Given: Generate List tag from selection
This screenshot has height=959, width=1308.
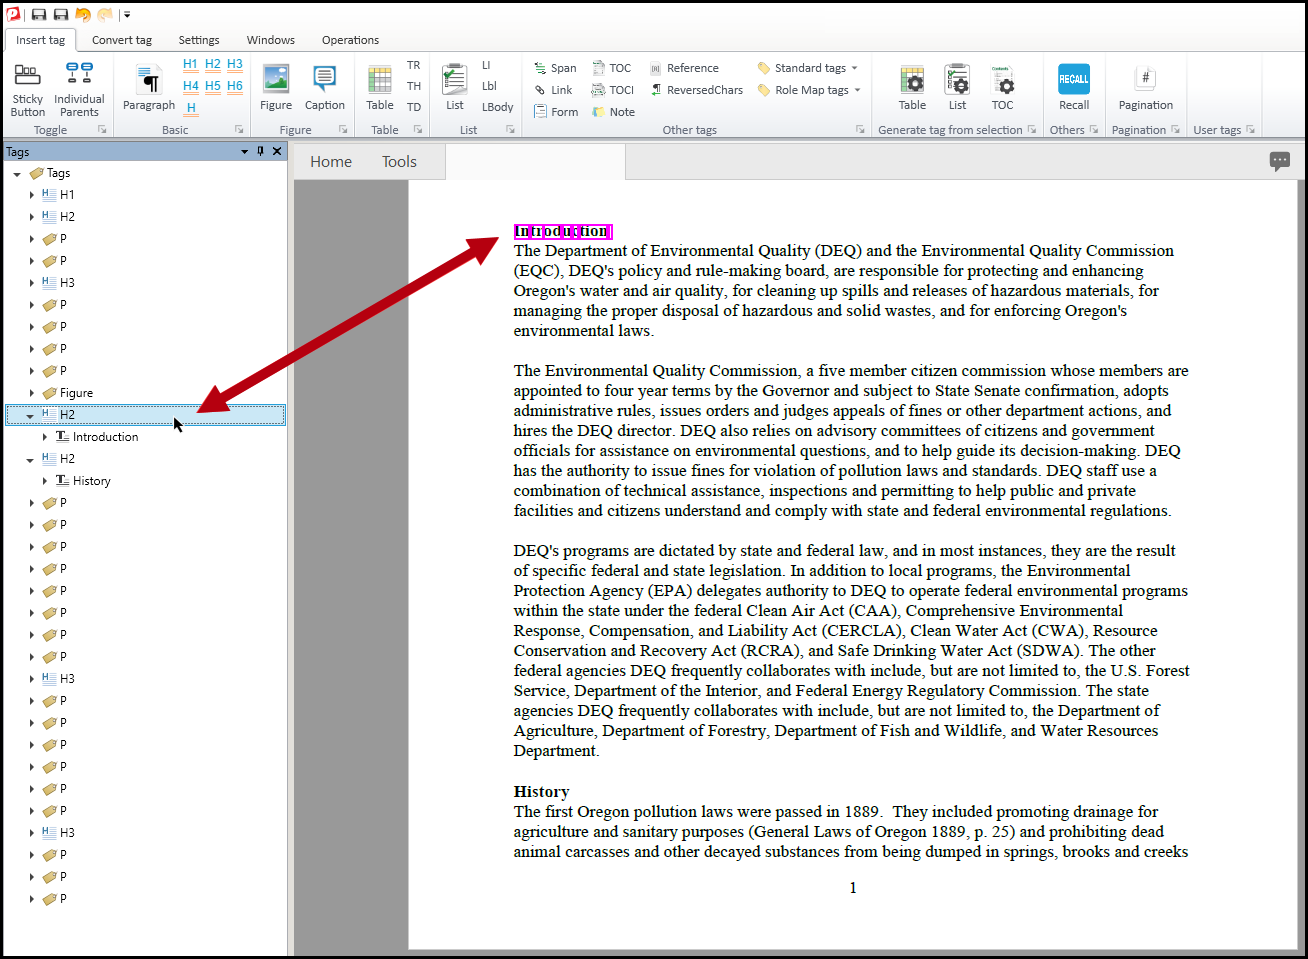Looking at the screenshot, I should (x=957, y=88).
